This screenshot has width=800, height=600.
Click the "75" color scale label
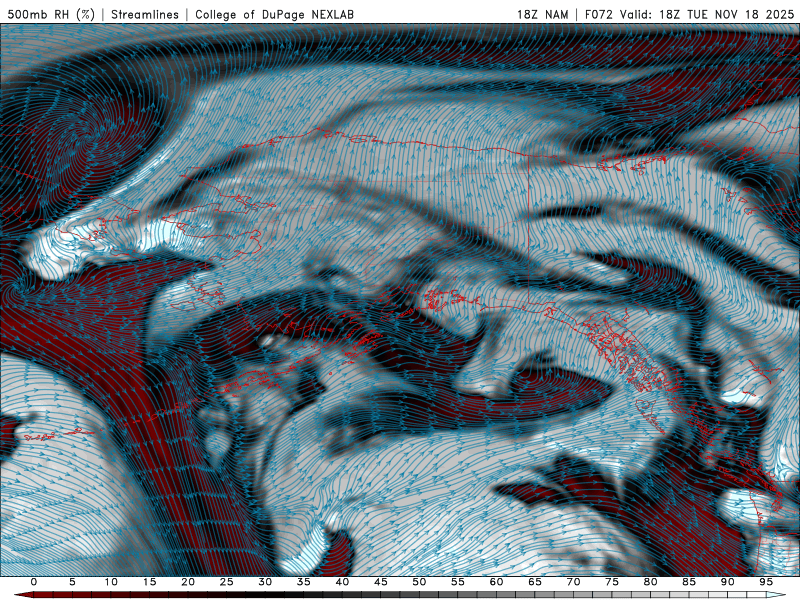(x=612, y=582)
